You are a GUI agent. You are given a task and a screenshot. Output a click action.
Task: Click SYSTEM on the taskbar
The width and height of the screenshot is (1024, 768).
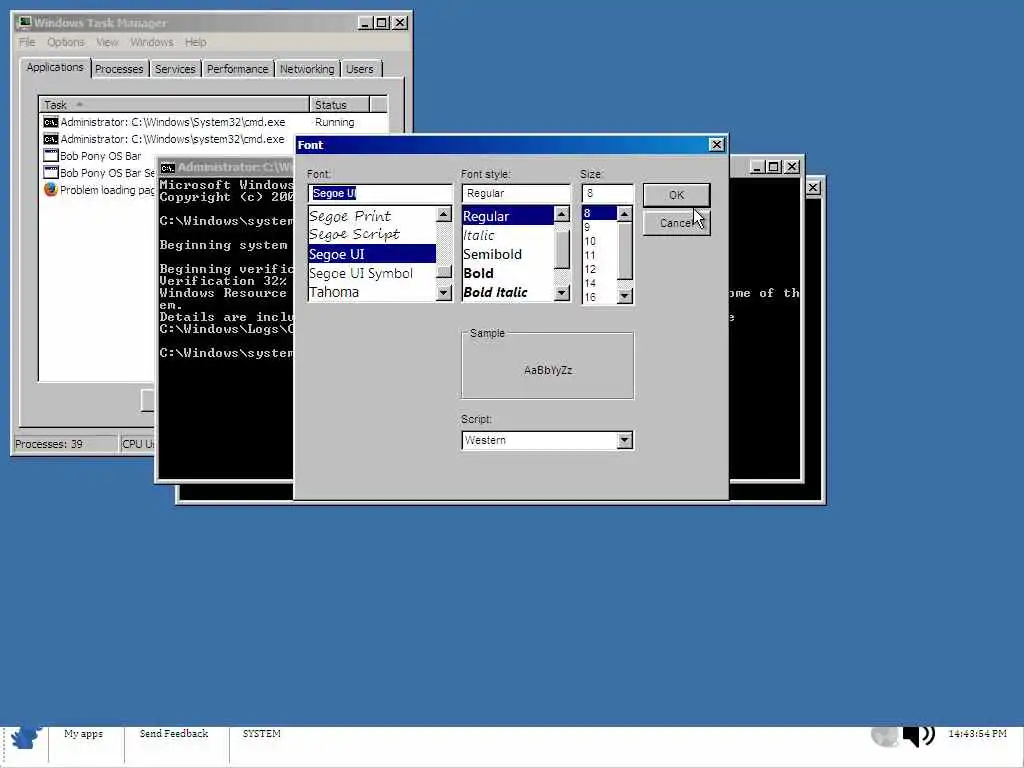(261, 733)
